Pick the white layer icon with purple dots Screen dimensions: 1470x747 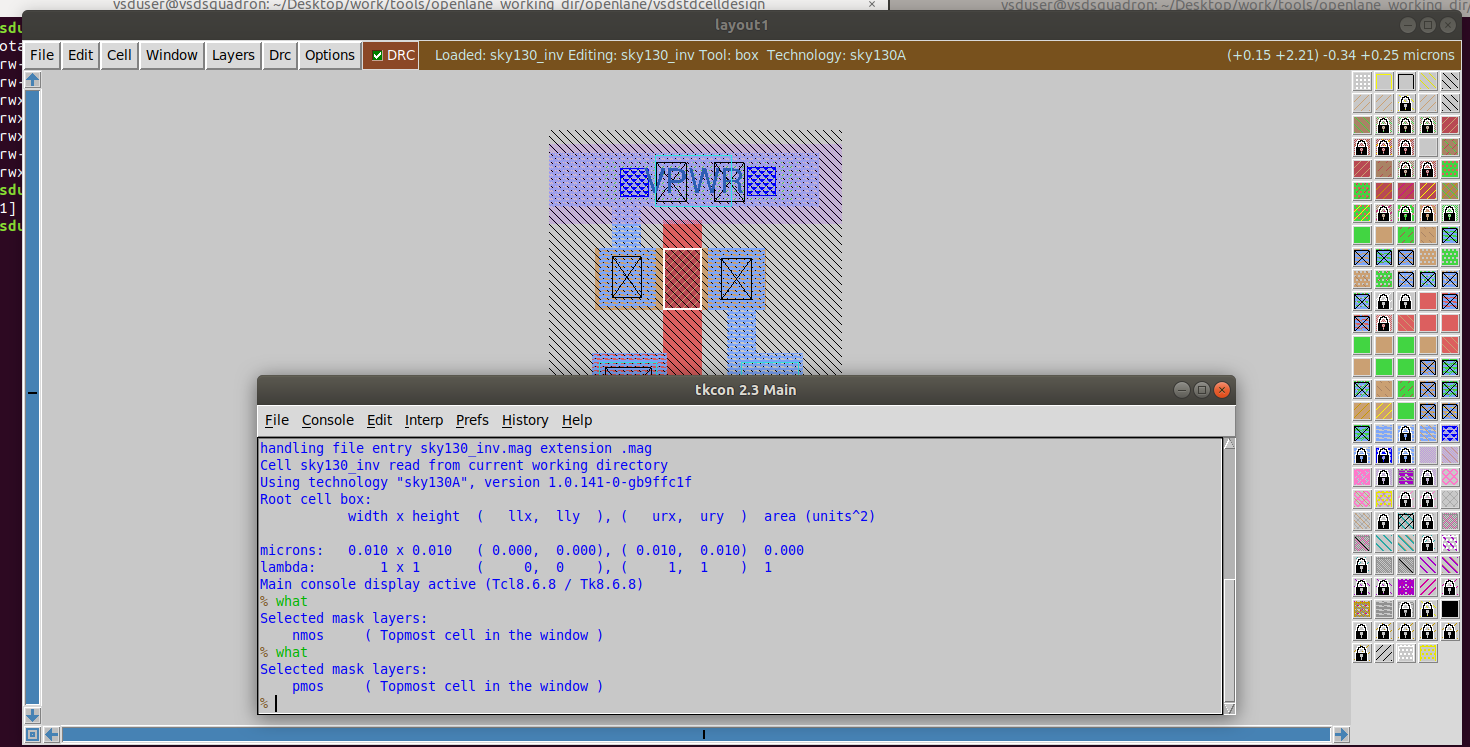tap(1450, 543)
